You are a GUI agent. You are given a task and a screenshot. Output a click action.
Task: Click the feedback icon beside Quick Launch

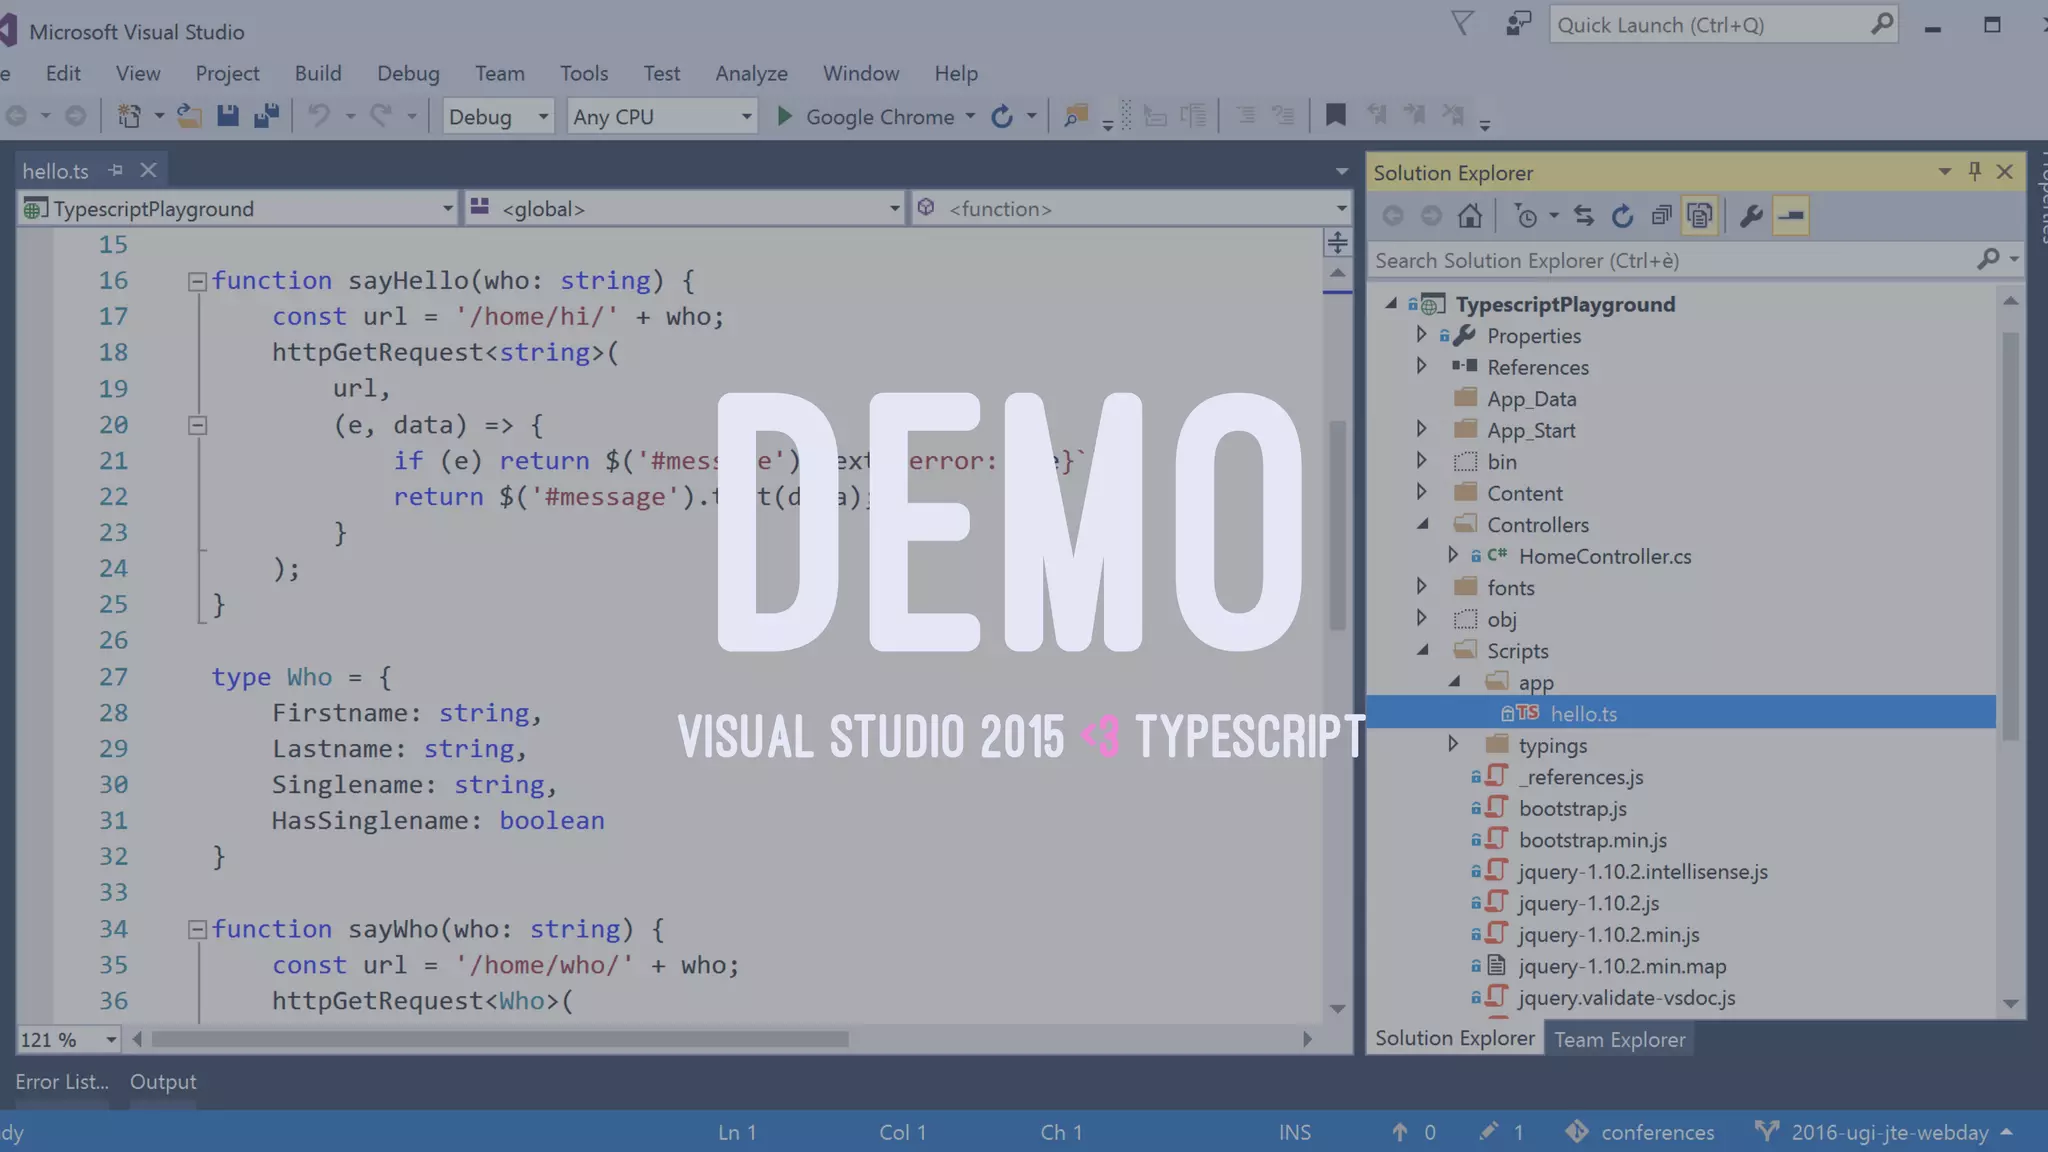click(x=1518, y=24)
